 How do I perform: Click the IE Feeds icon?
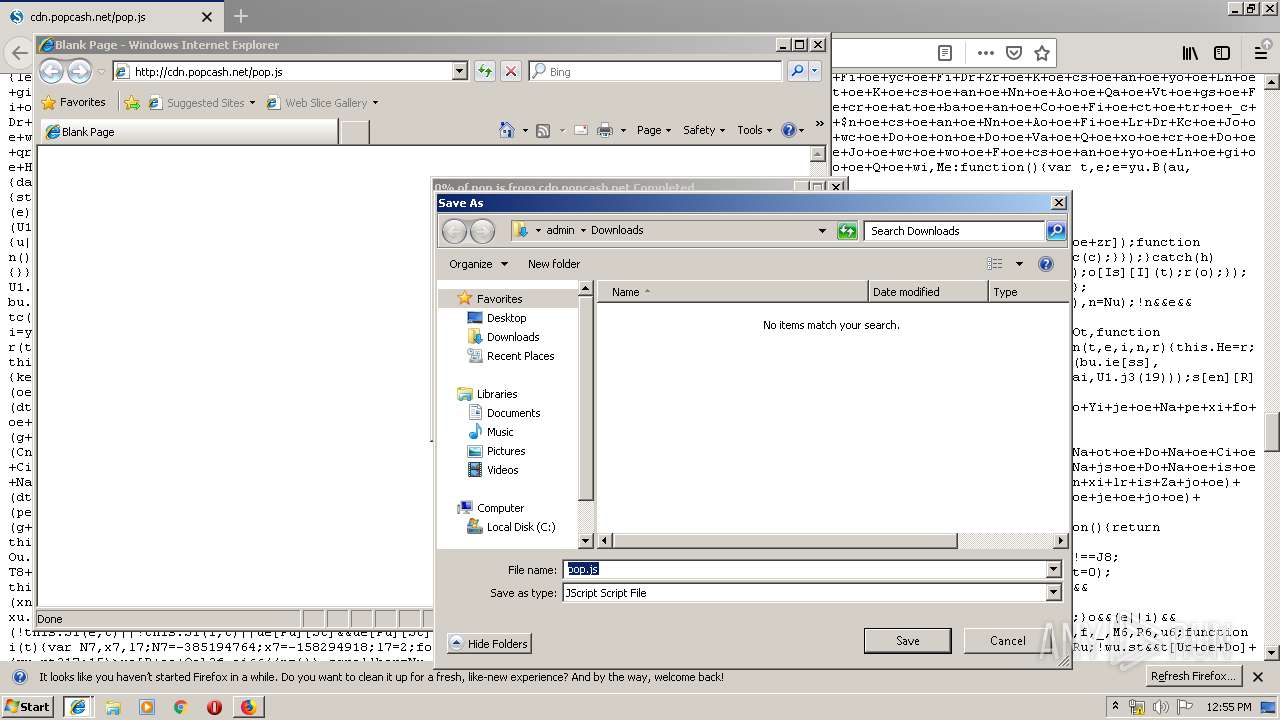pos(543,130)
